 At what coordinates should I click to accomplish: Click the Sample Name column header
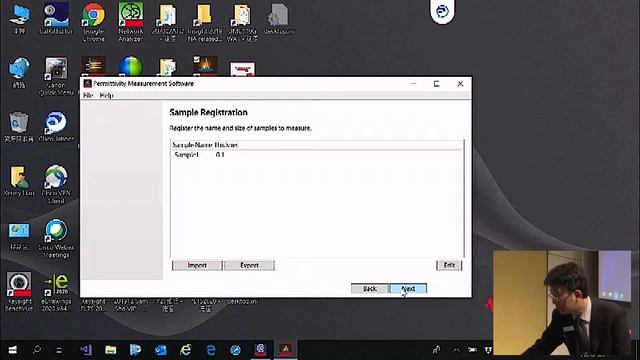point(193,145)
